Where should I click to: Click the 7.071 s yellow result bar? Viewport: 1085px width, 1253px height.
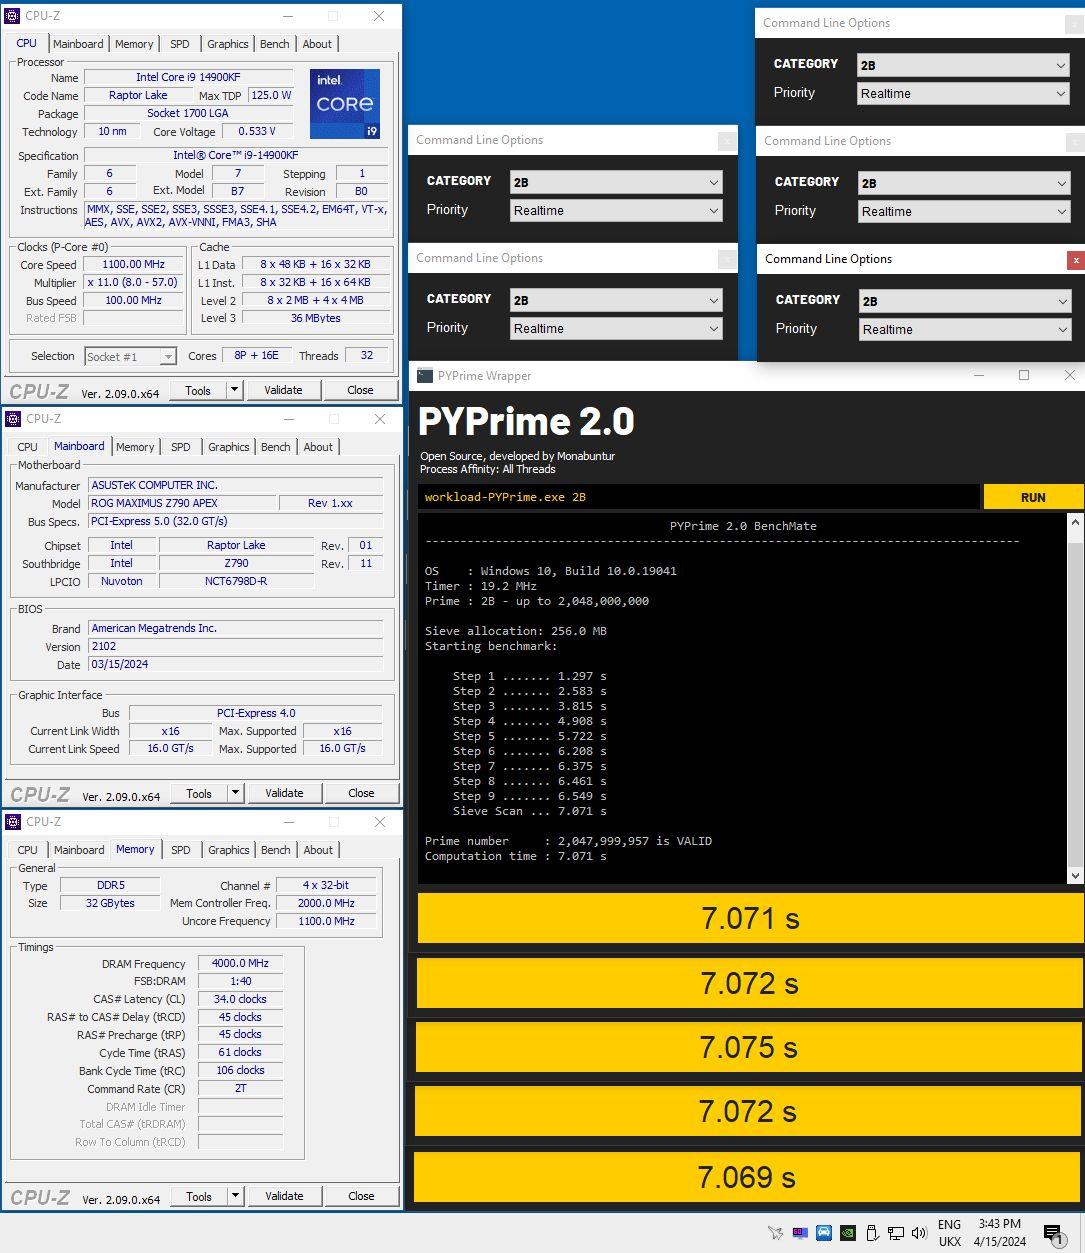click(x=750, y=918)
